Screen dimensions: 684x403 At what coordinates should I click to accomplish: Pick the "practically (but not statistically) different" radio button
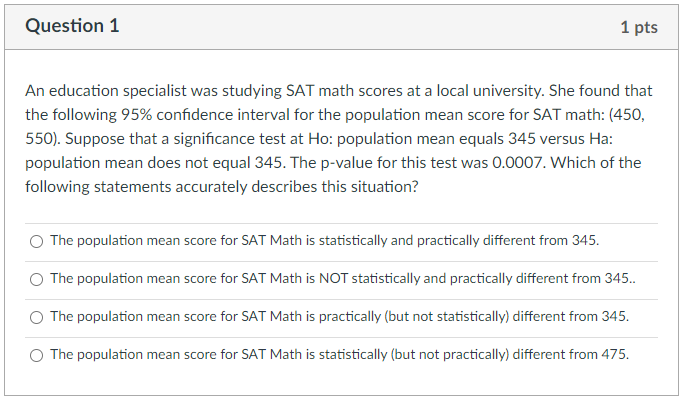pyautogui.click(x=37, y=317)
